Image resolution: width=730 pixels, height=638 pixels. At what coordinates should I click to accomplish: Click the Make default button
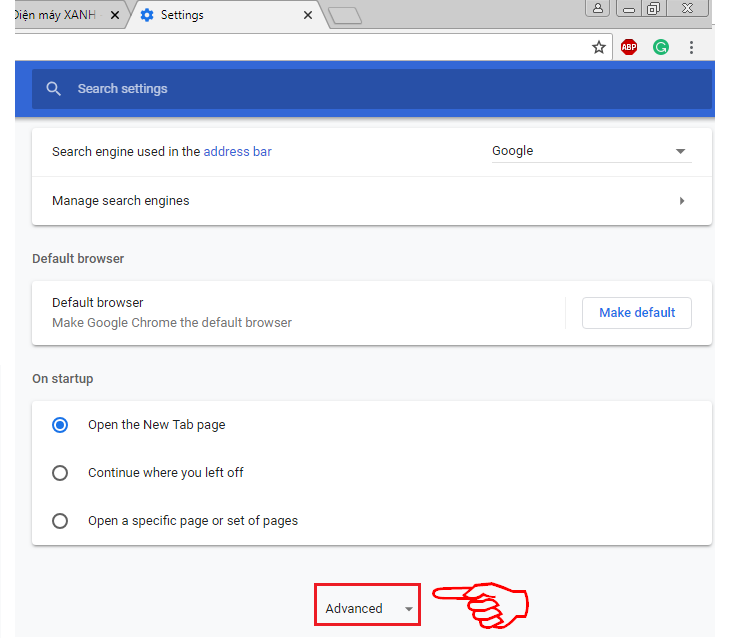tap(636, 312)
